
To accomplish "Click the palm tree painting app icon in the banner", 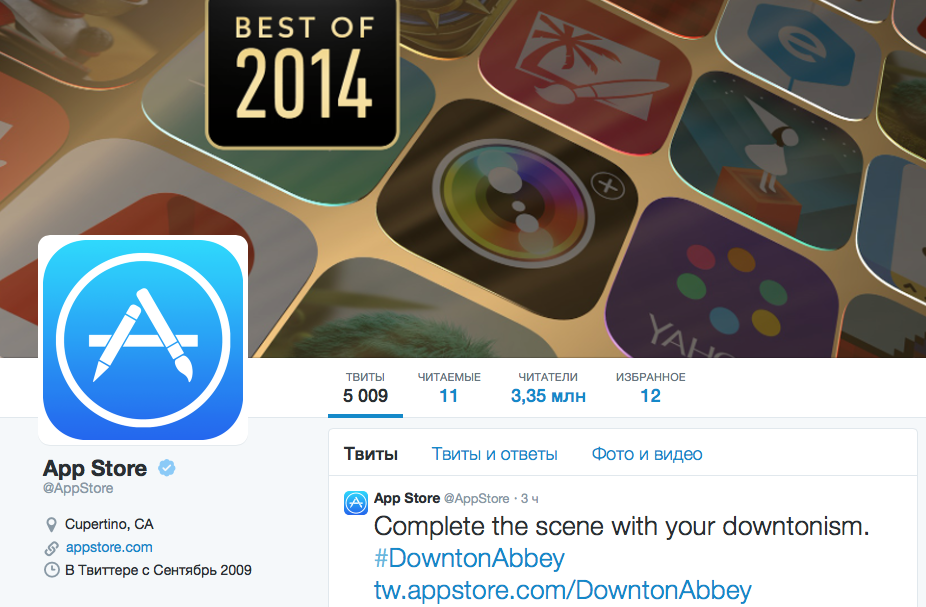I will tap(585, 71).
